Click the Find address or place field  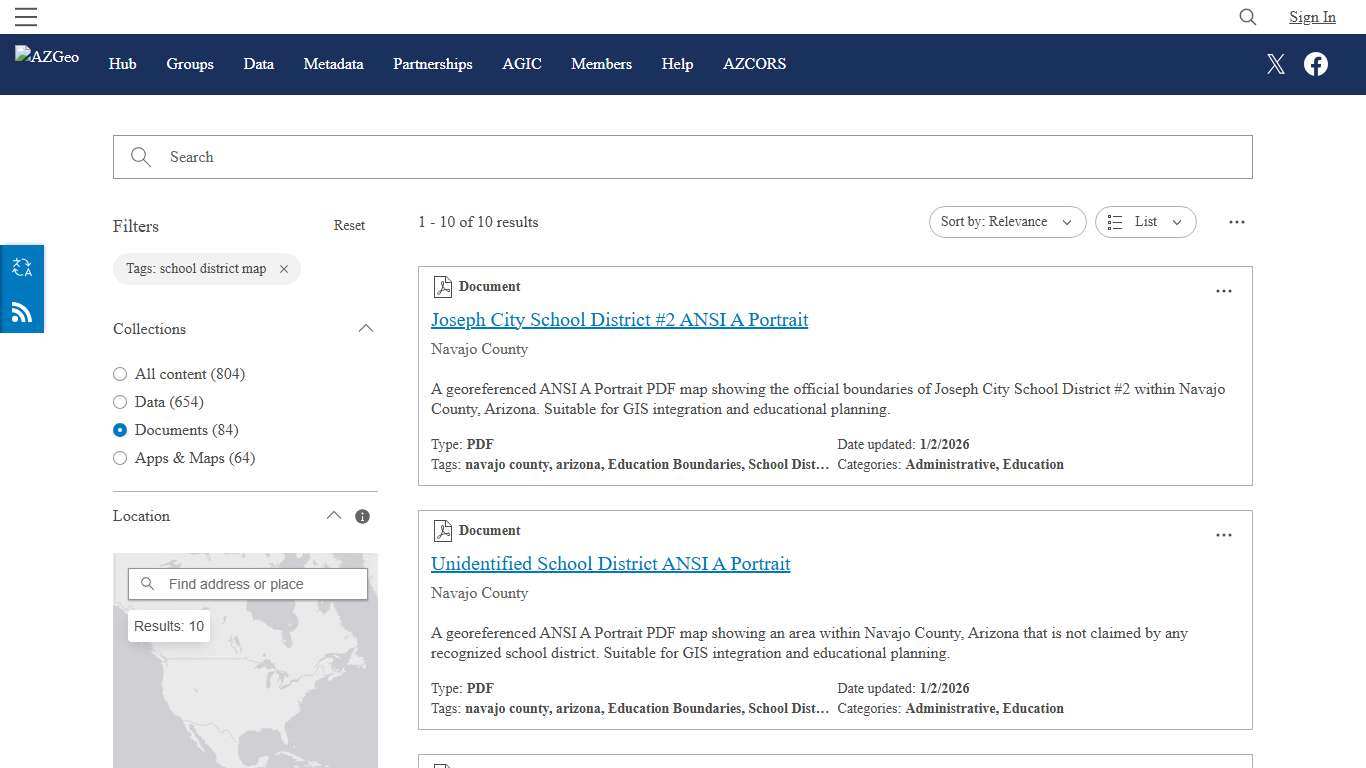click(x=260, y=584)
